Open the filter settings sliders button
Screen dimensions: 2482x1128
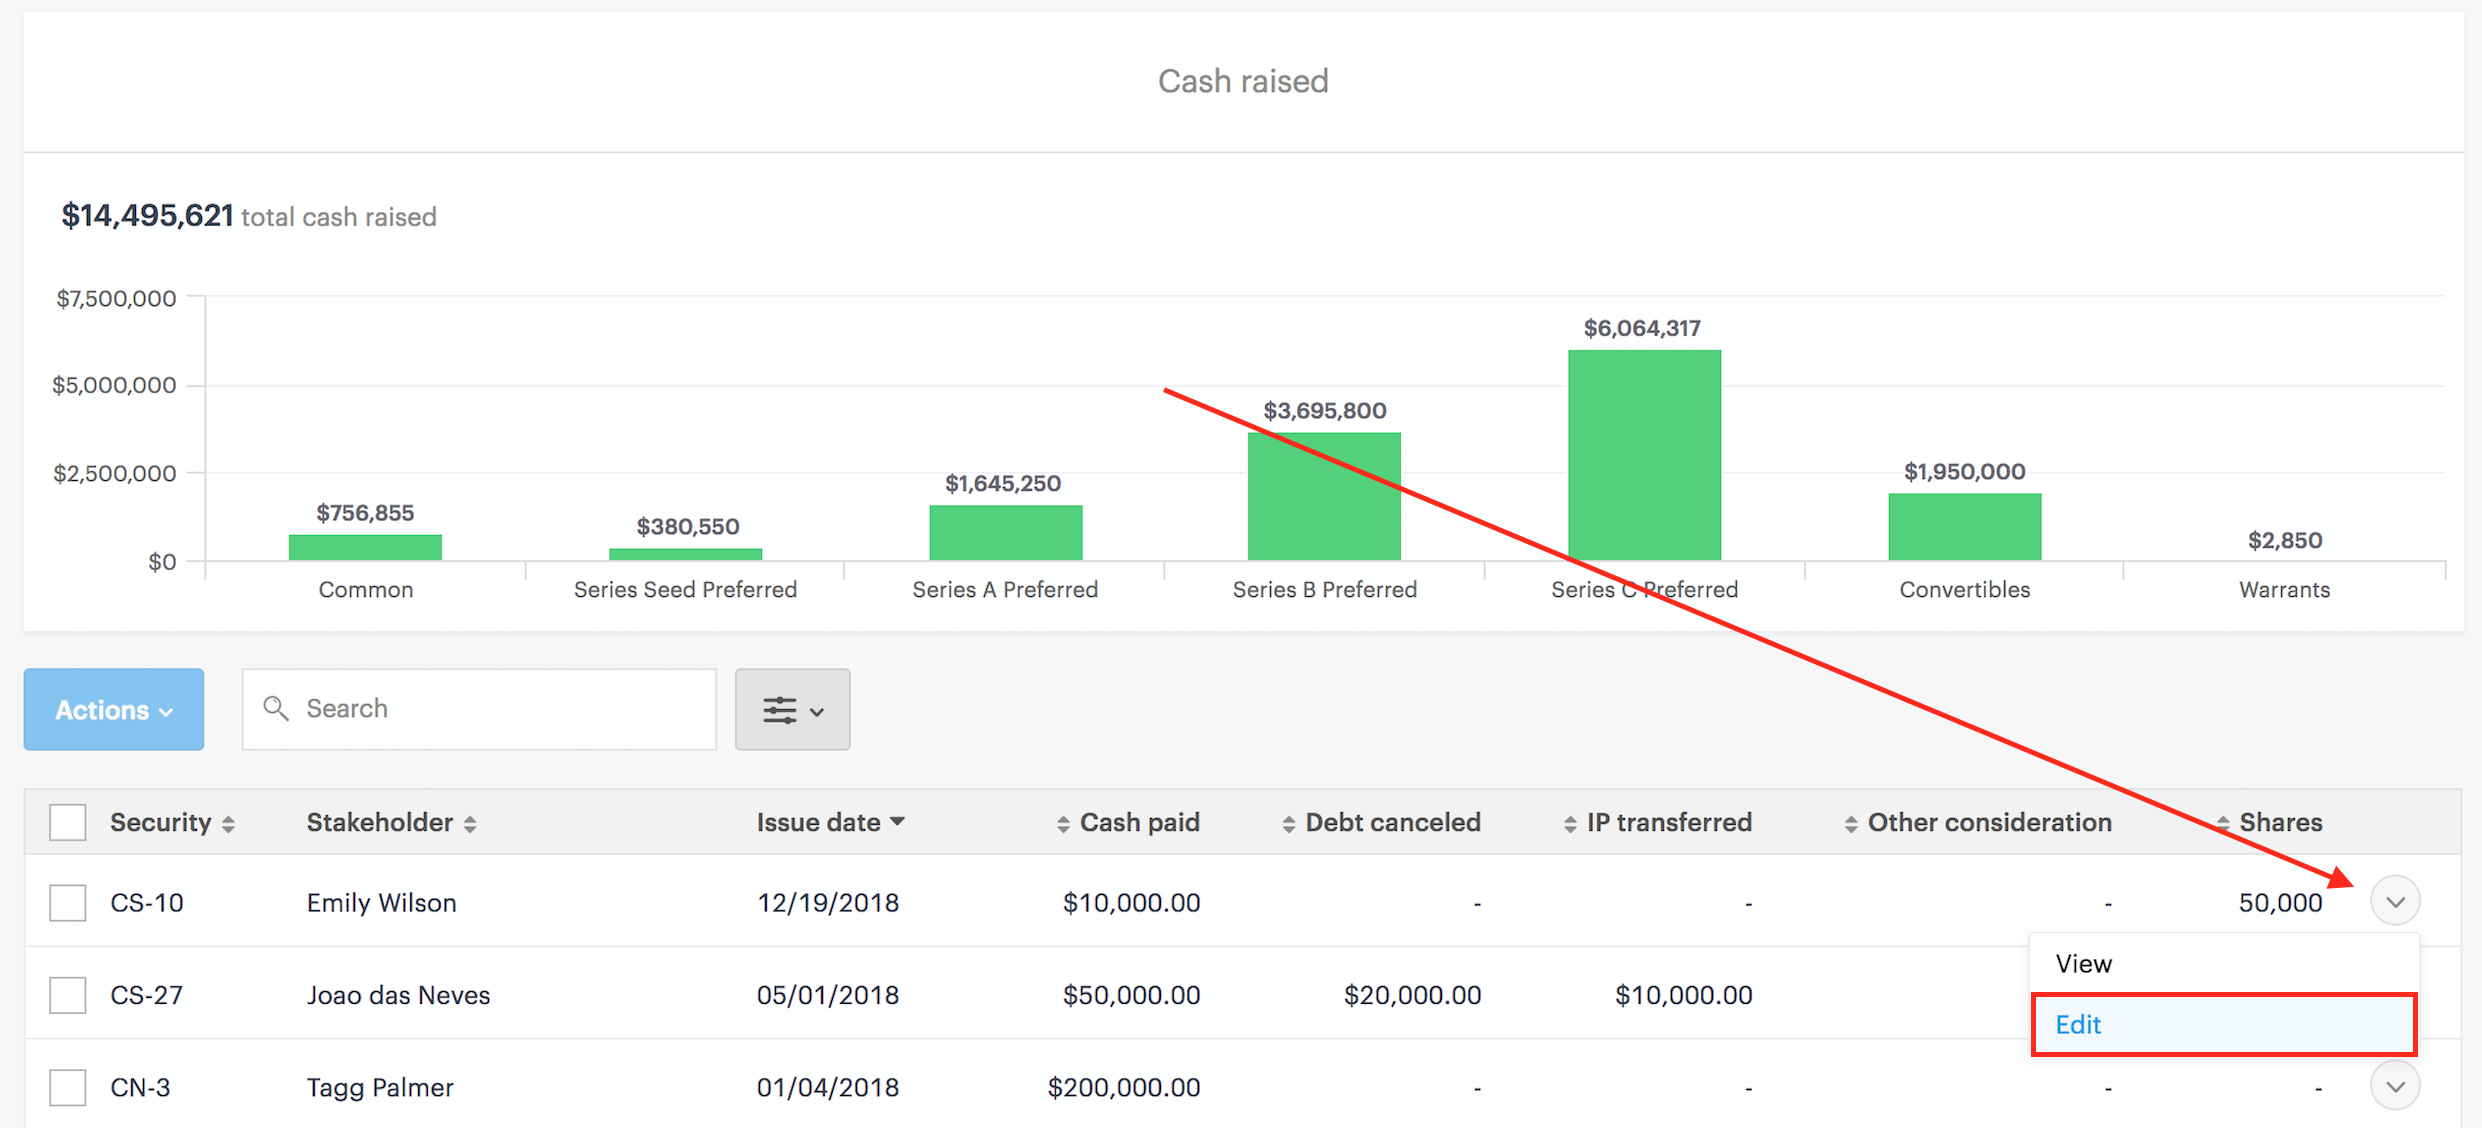coord(792,710)
